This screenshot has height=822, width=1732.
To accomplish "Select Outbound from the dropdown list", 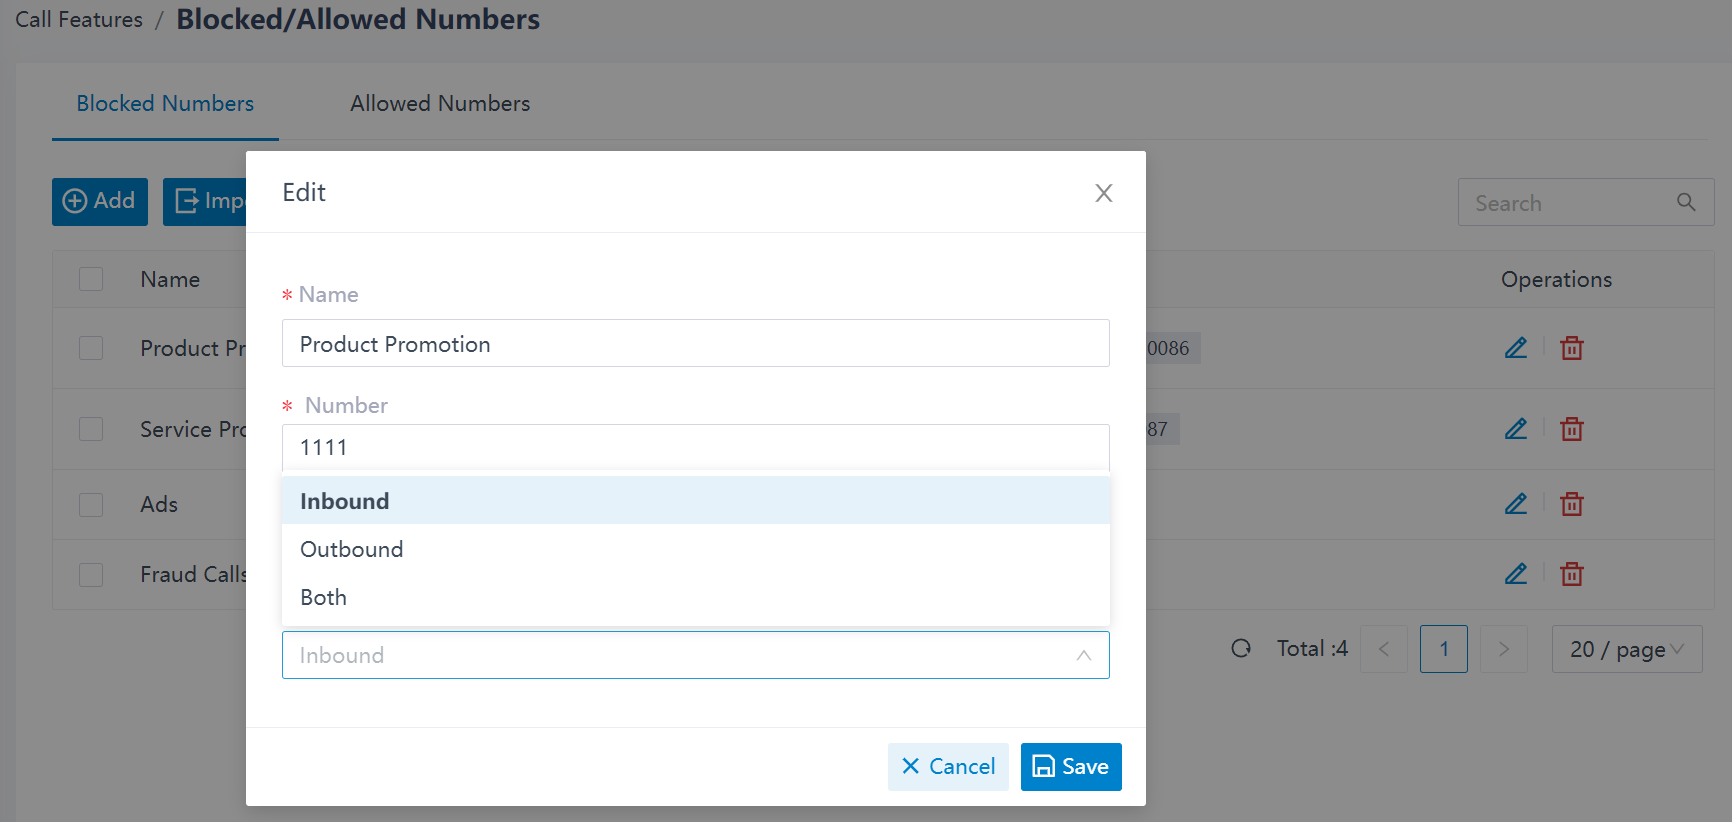I will (x=696, y=549).
